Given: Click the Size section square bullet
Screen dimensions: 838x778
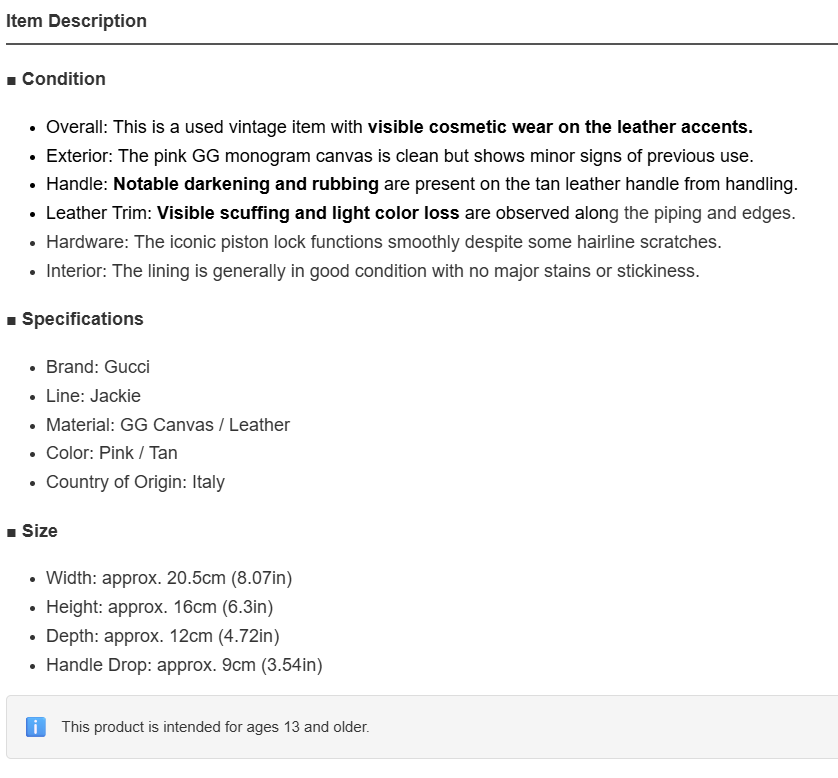Looking at the screenshot, I should (x=11, y=532).
